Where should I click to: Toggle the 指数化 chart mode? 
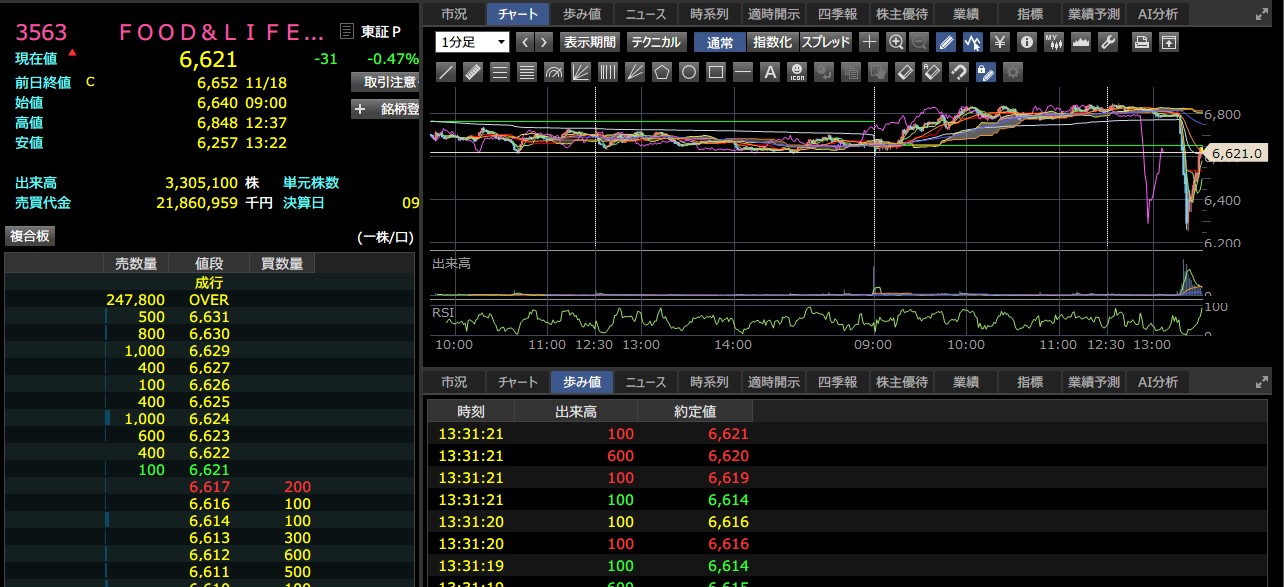pyautogui.click(x=772, y=42)
